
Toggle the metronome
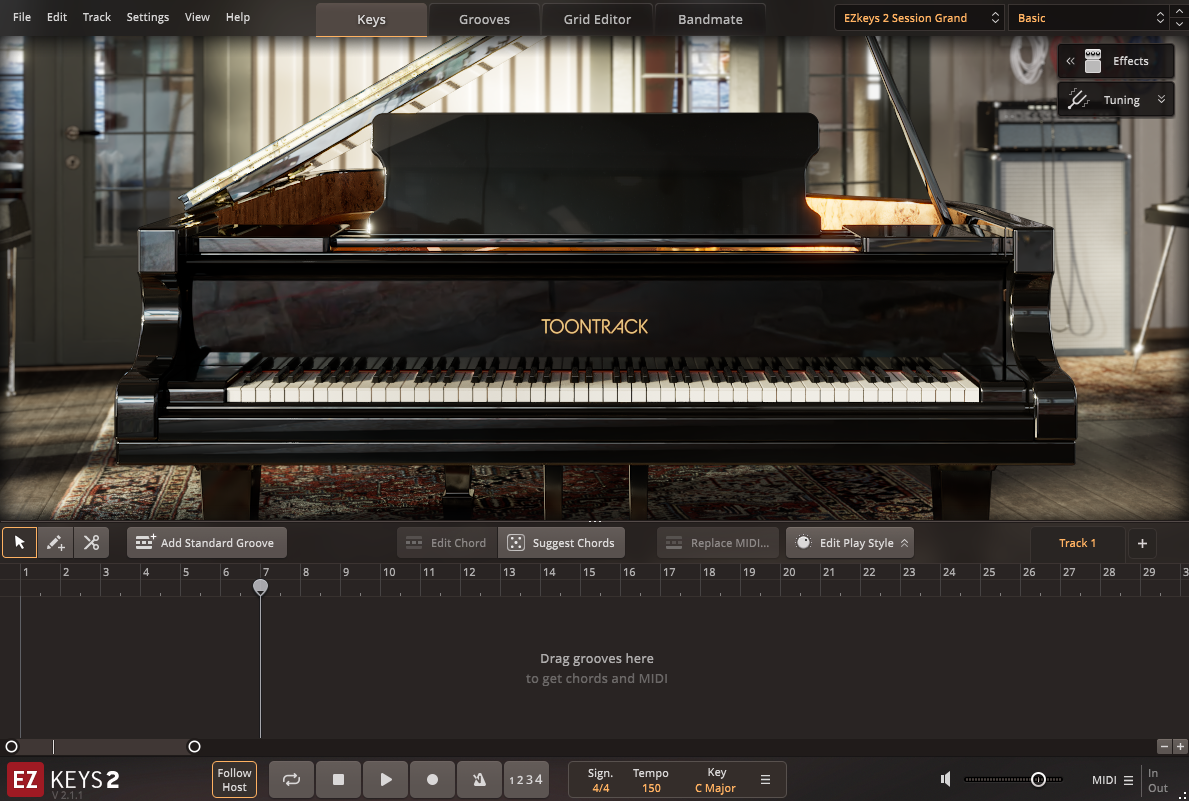[x=479, y=779]
